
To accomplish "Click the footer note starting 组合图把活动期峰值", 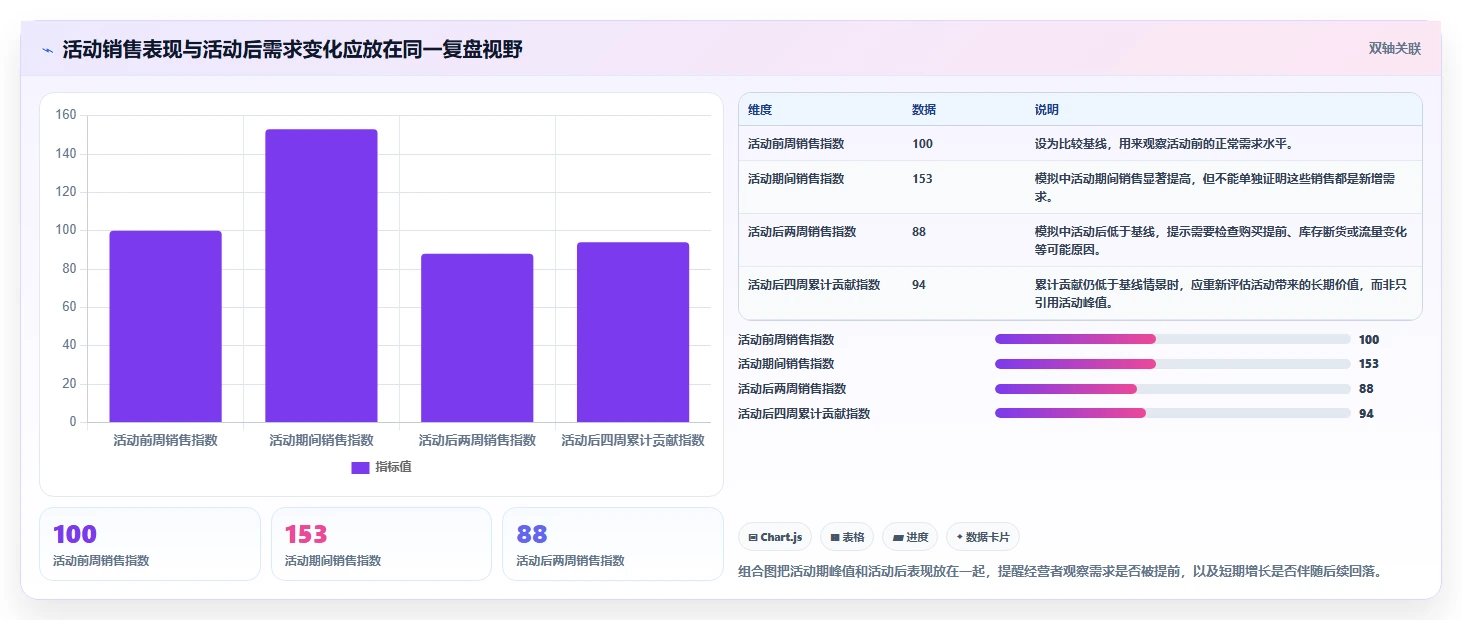I will [x=1060, y=572].
